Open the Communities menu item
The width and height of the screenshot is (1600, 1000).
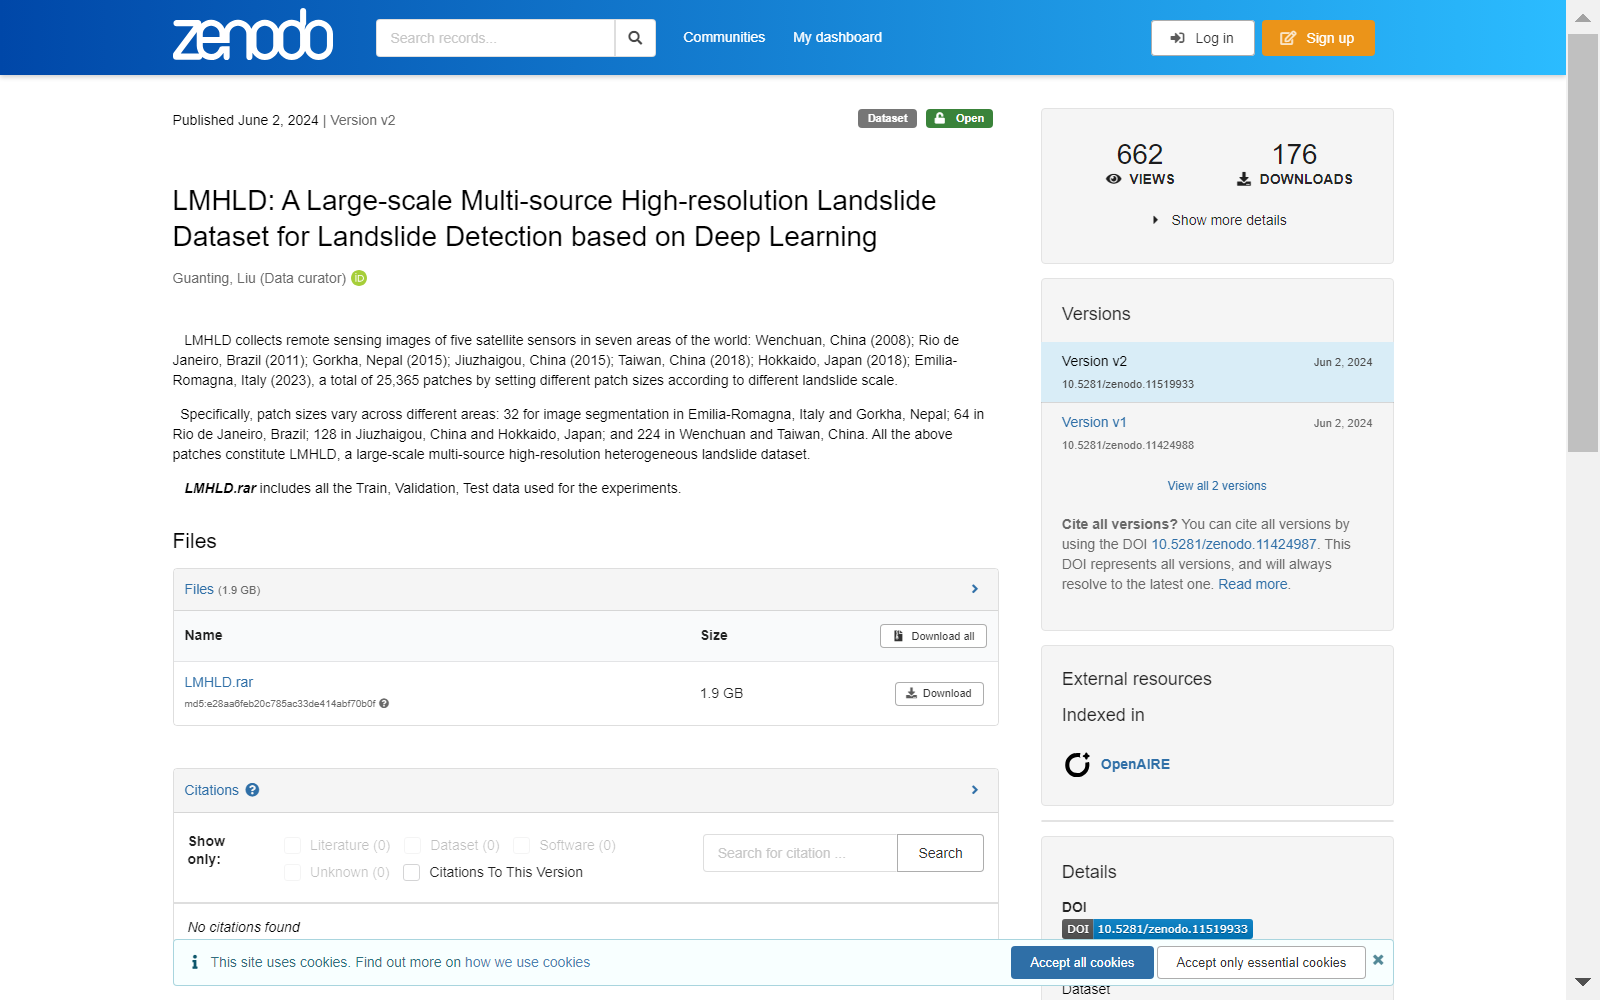[724, 37]
